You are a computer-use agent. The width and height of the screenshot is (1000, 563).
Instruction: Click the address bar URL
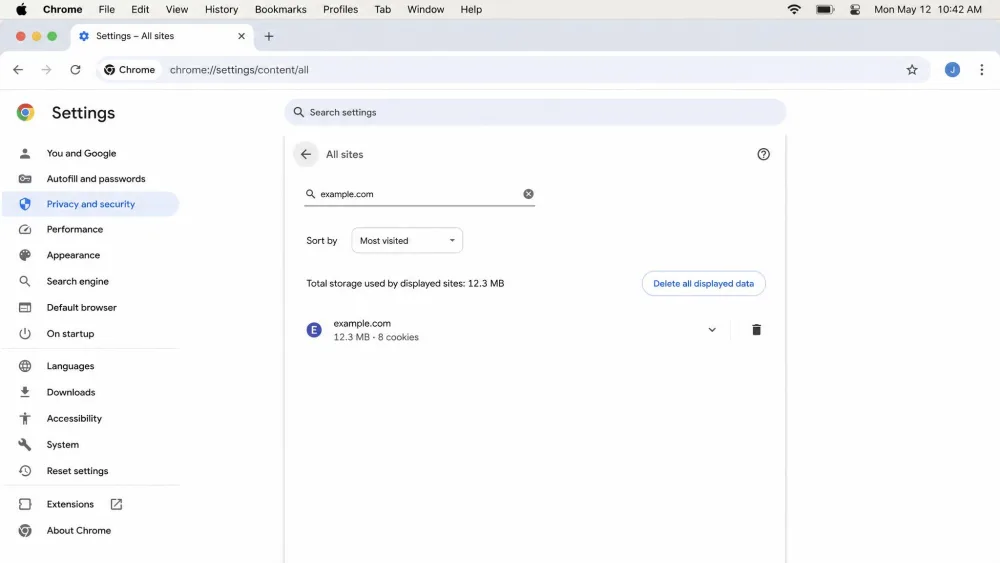click(239, 69)
